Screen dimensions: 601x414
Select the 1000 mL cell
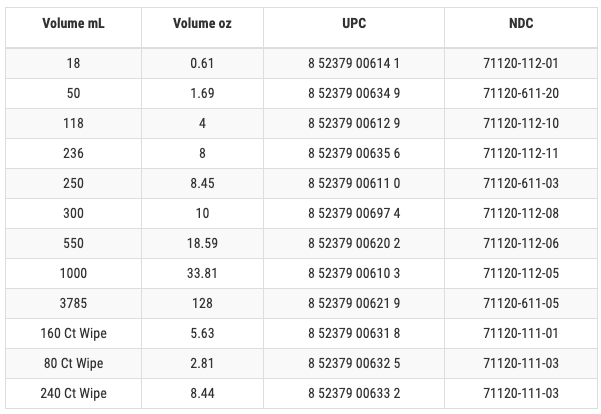(x=73, y=273)
